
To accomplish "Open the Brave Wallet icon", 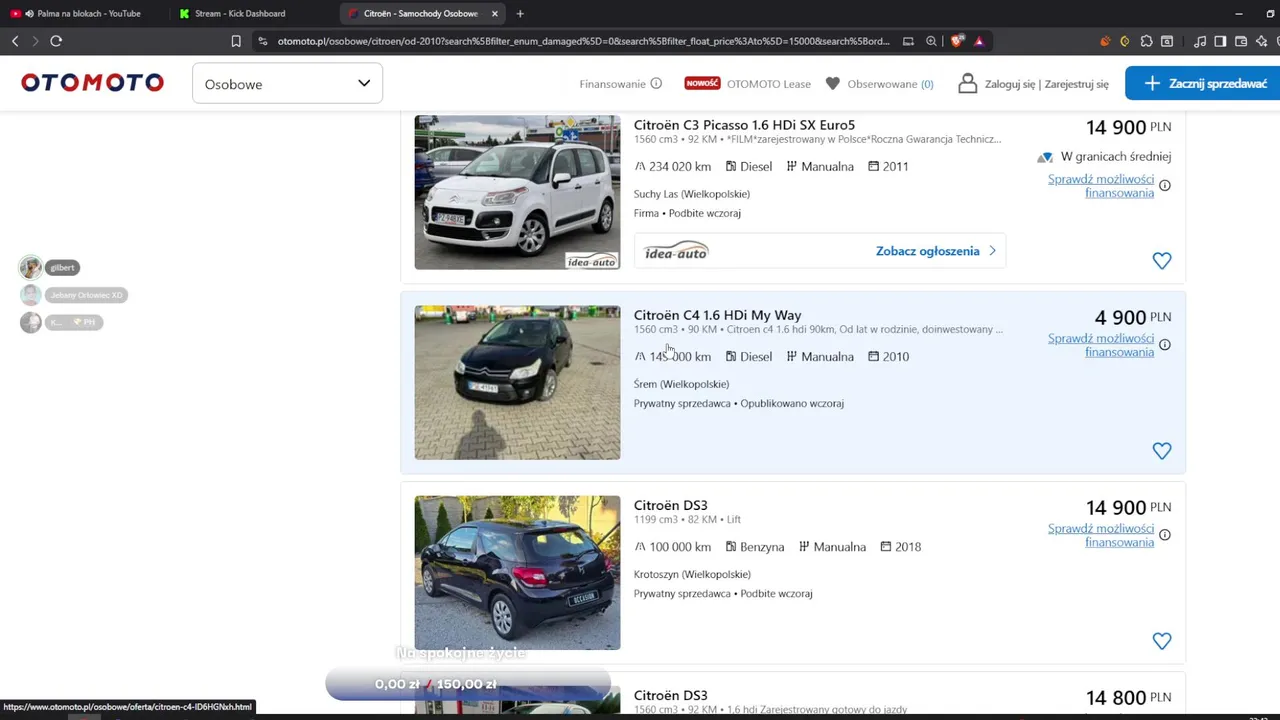I will pos(1241,41).
